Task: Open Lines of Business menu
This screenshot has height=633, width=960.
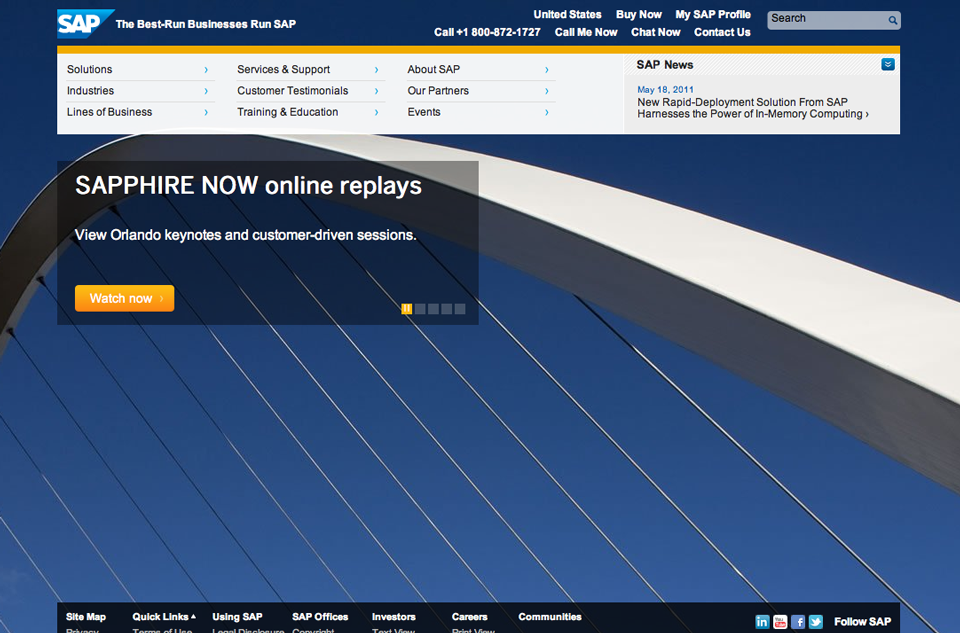Action: click(x=110, y=112)
